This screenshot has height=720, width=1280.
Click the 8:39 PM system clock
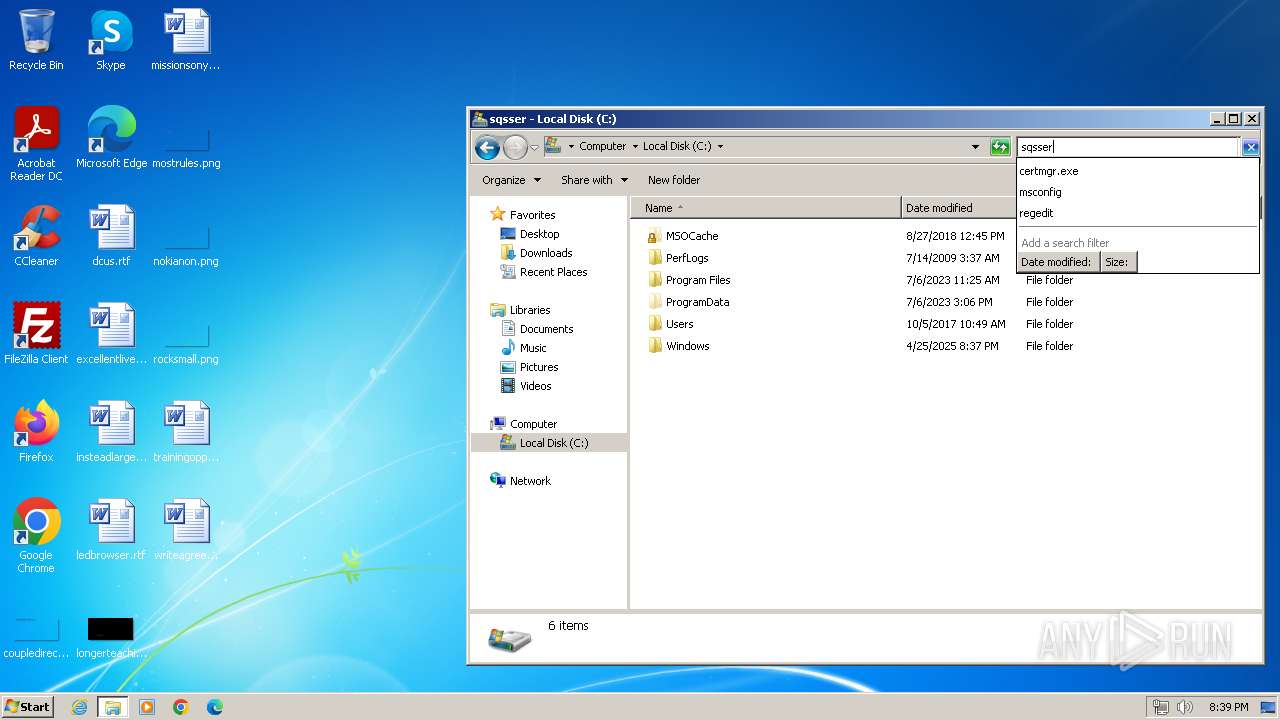tap(1228, 707)
